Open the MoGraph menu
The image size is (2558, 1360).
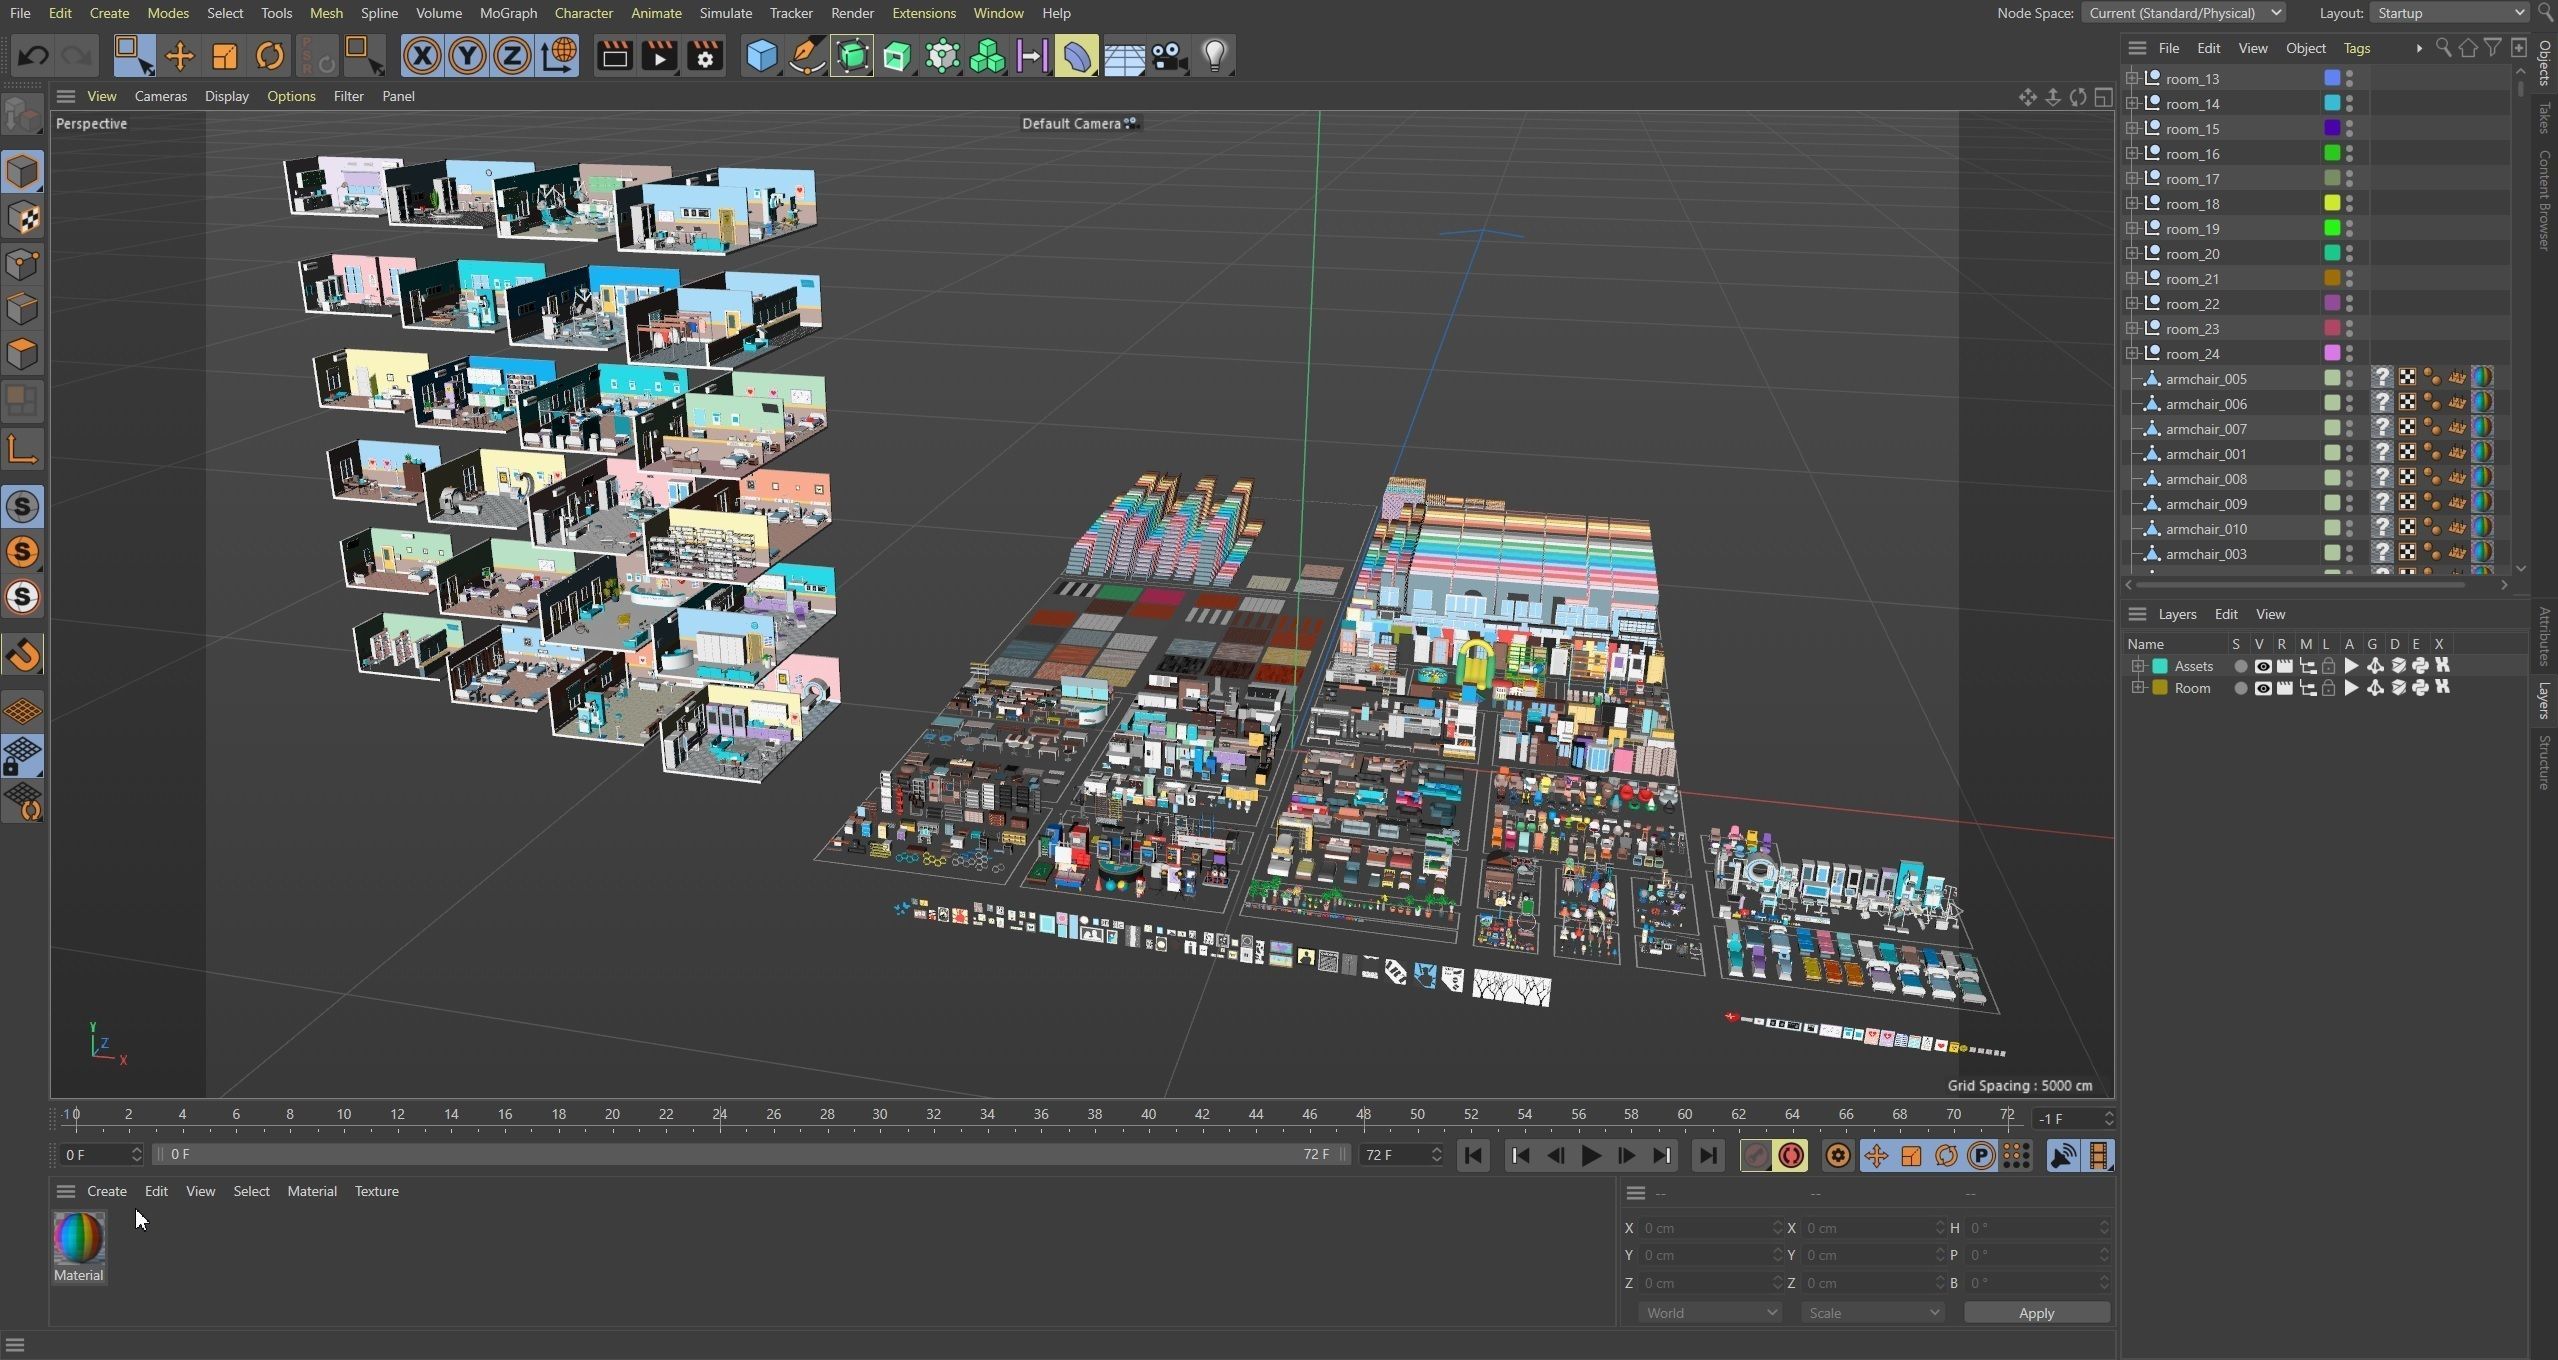pyautogui.click(x=508, y=13)
